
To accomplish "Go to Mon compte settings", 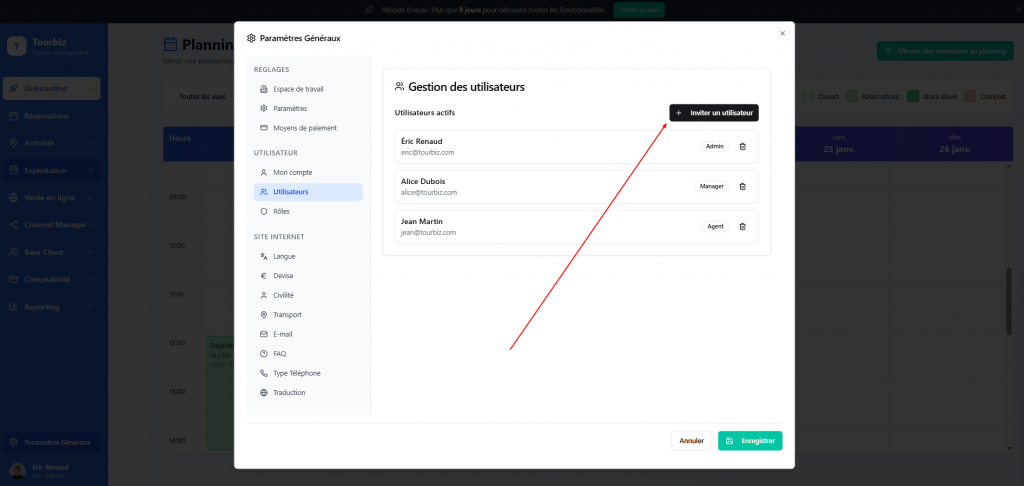I will point(292,172).
